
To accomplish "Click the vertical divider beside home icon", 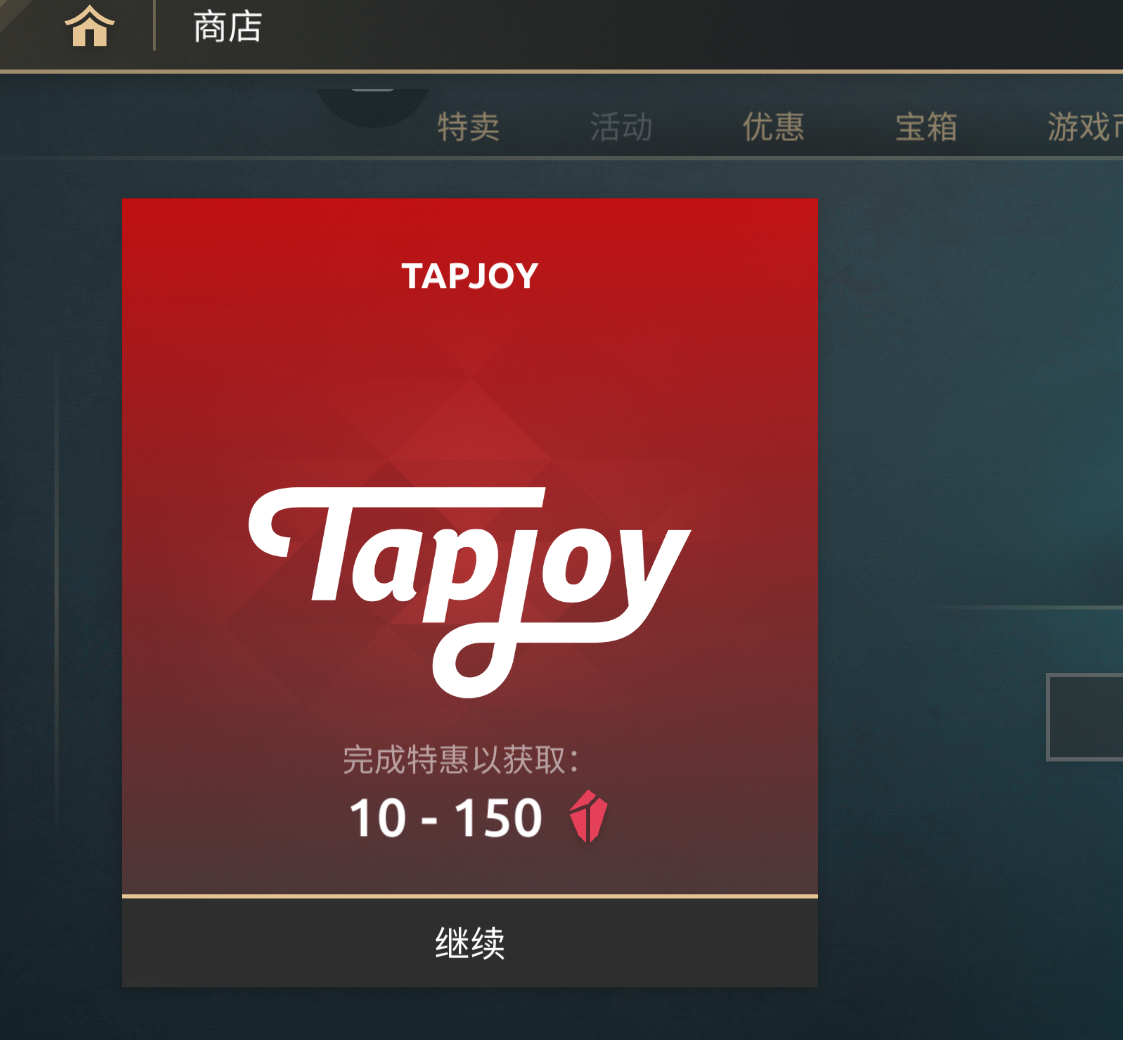I will point(154,26).
